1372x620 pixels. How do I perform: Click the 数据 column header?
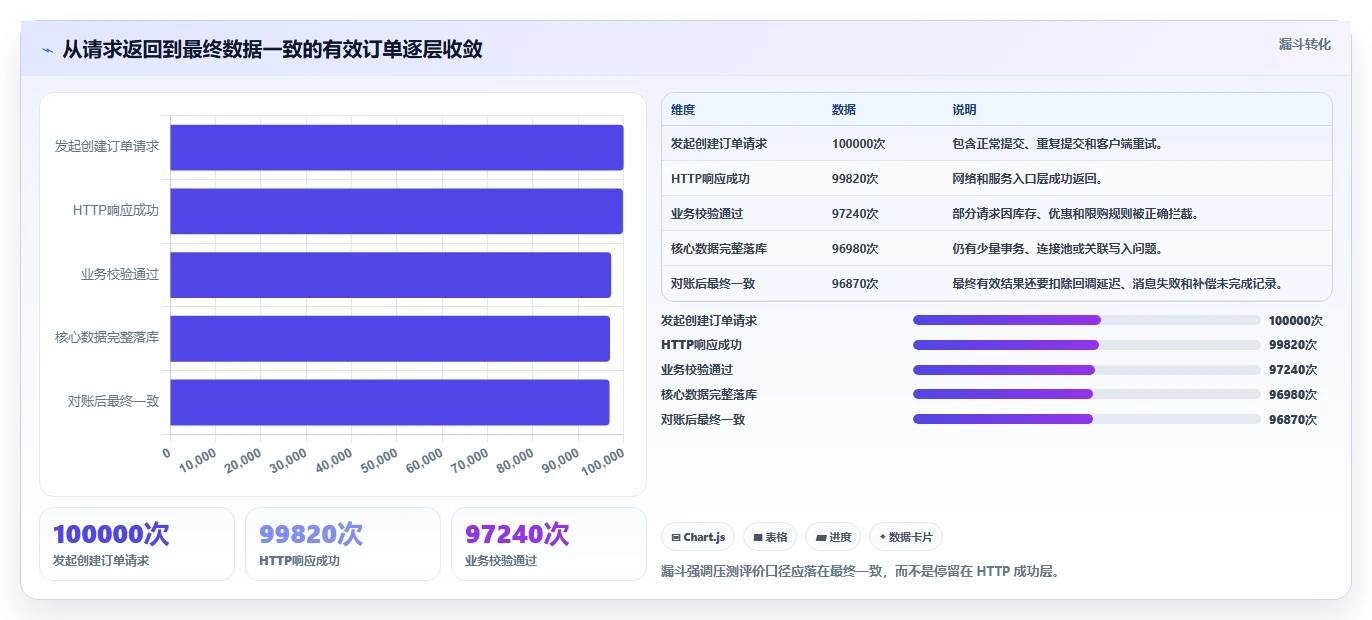[844, 110]
